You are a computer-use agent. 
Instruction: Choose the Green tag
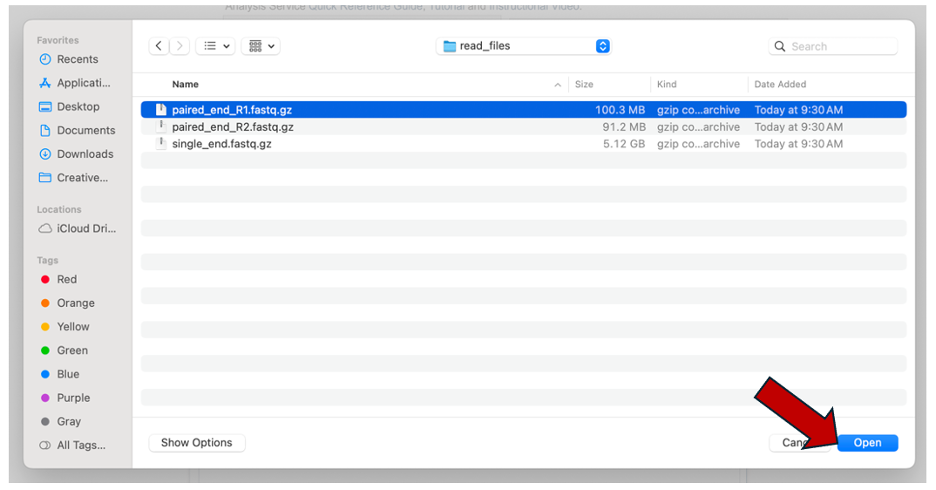click(64, 350)
